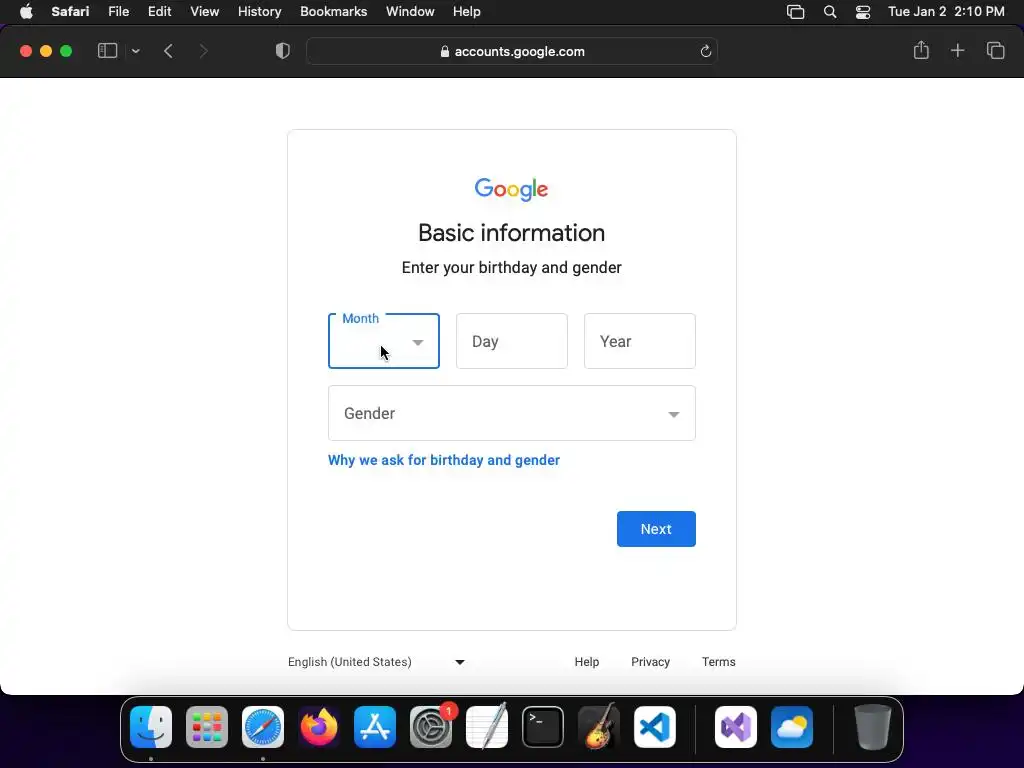1024x768 pixels.
Task: Launch Visual Studio Code from the Dock
Action: 655,727
